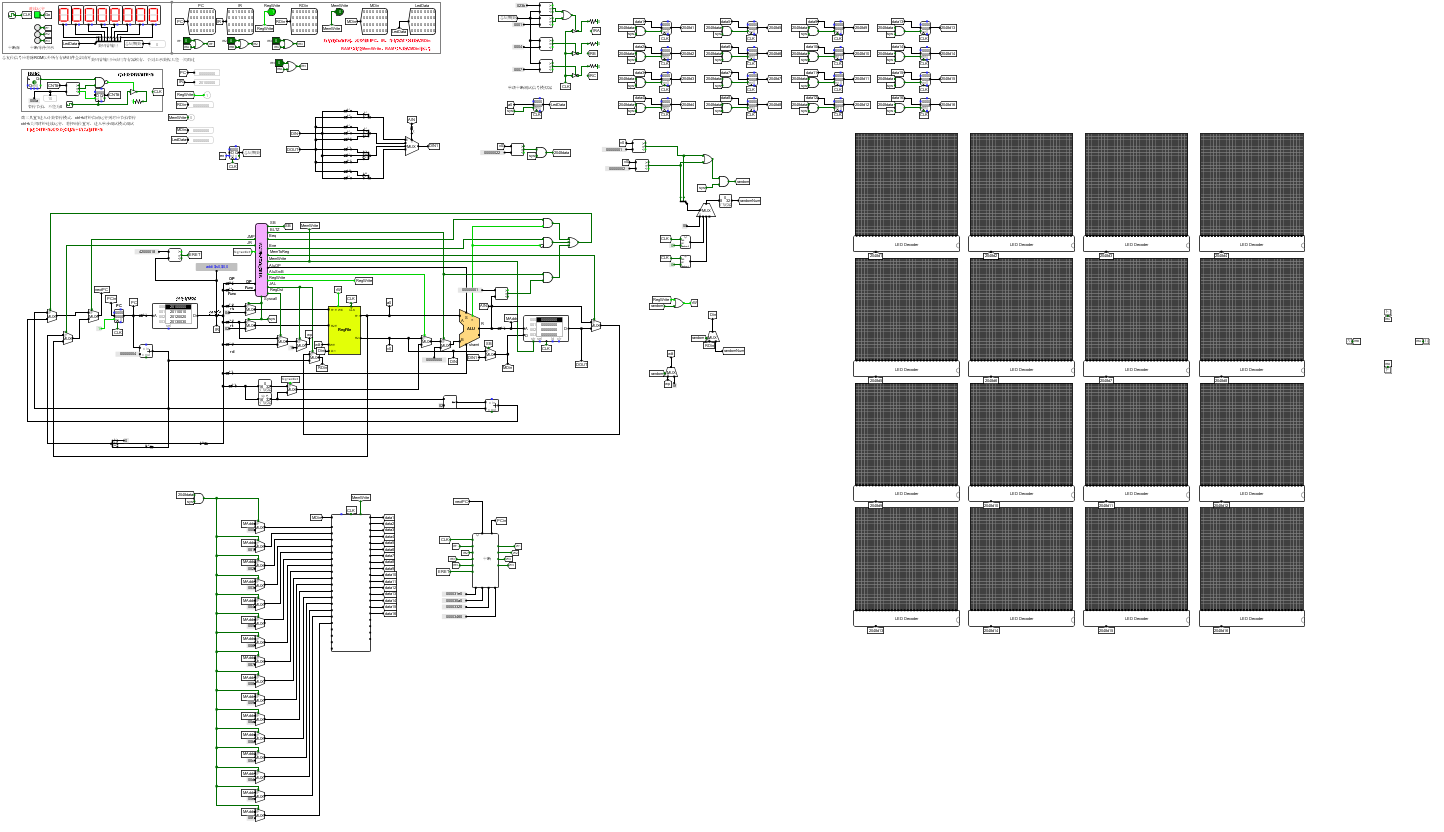Select the data16 tunnel on the bottom splitter block
Screen dimensions: 1444x832
[x=390, y=614]
